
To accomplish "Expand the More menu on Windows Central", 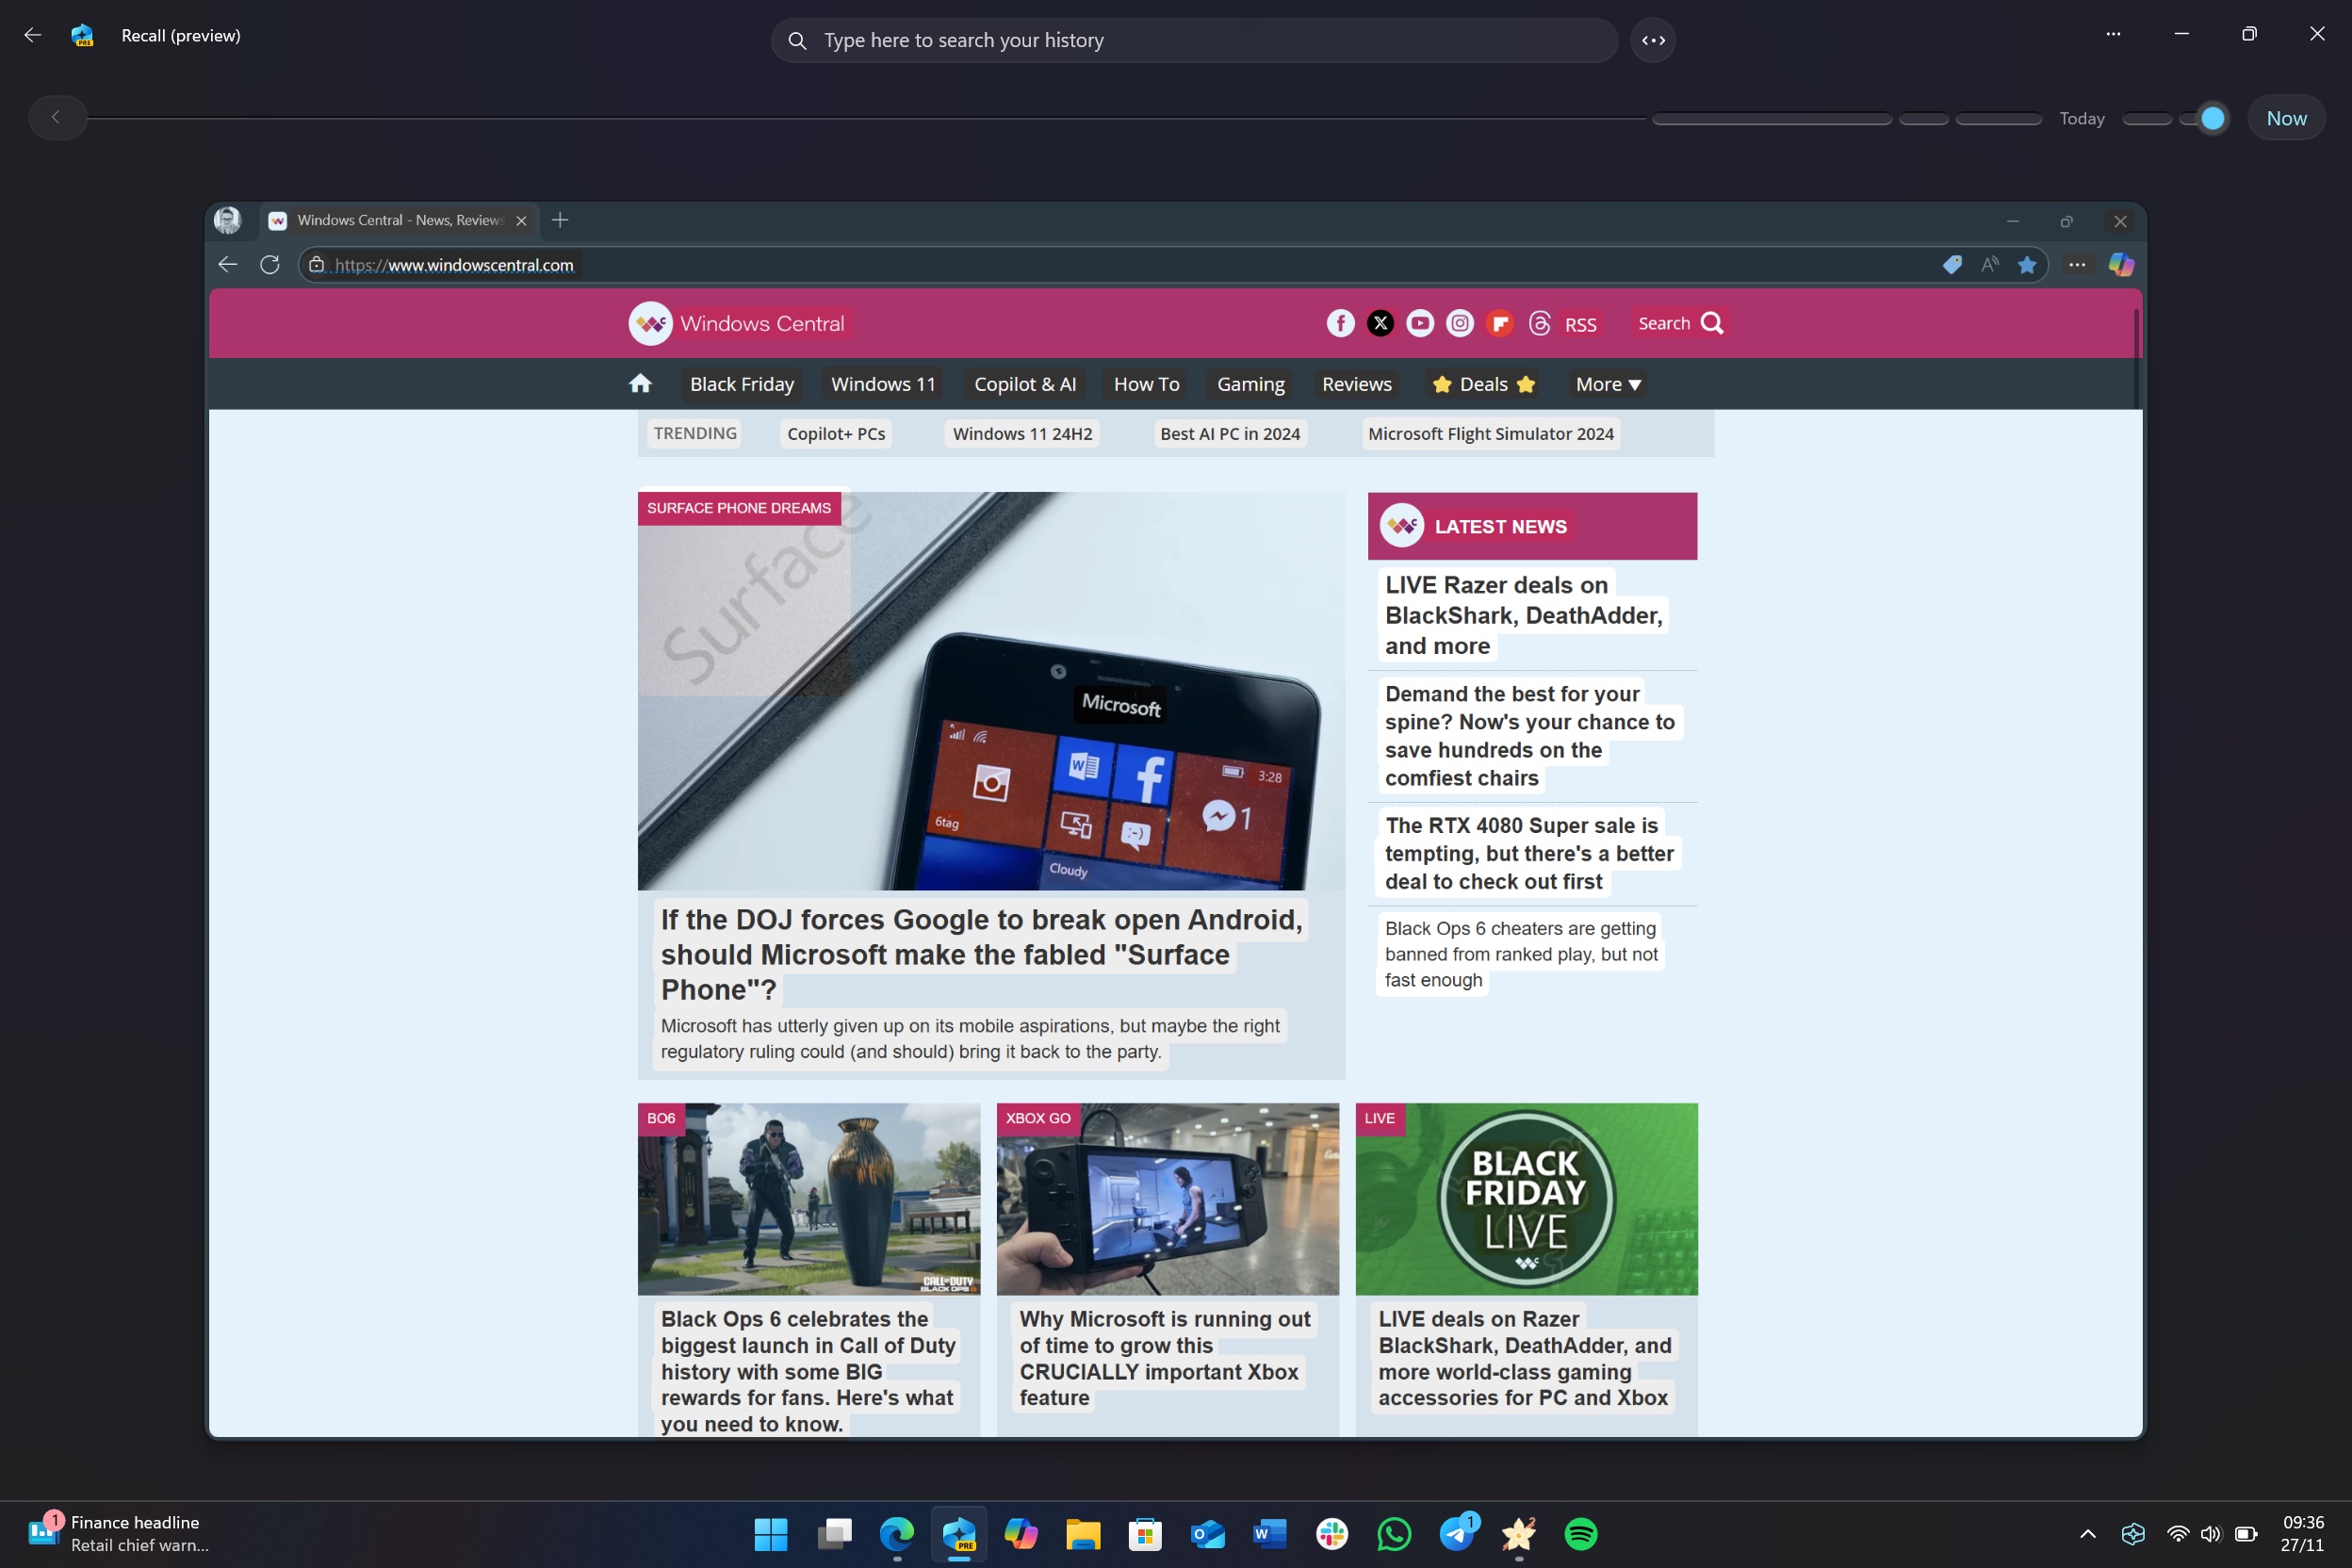I will (x=1605, y=384).
